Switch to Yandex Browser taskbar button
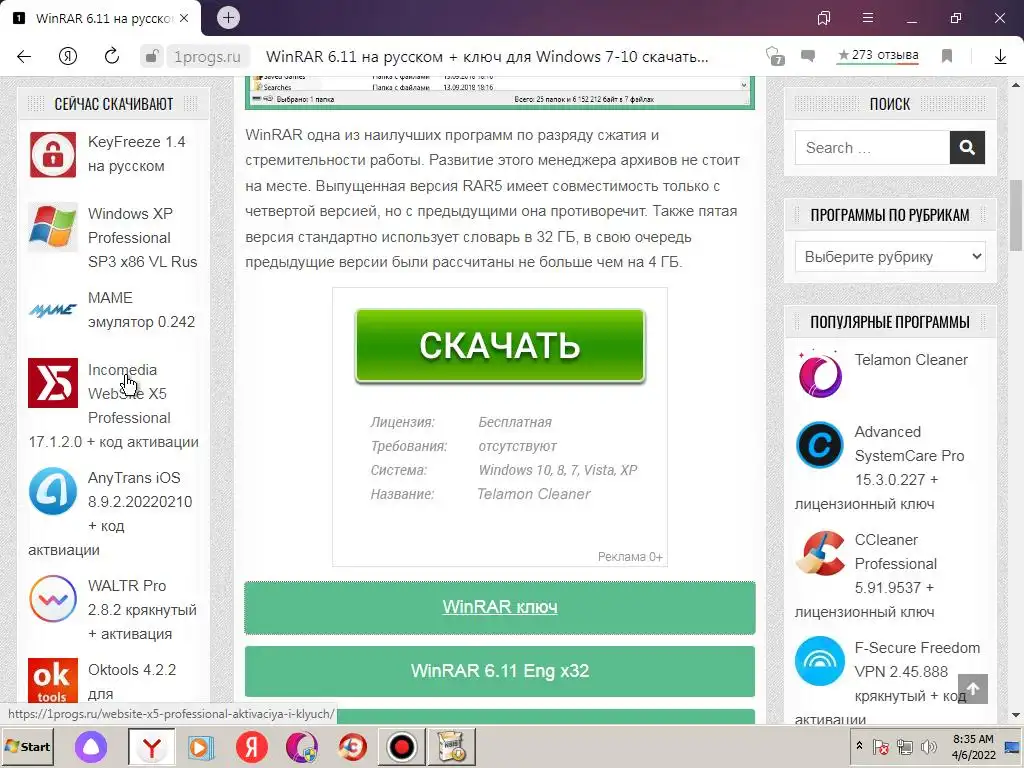 (x=152, y=746)
